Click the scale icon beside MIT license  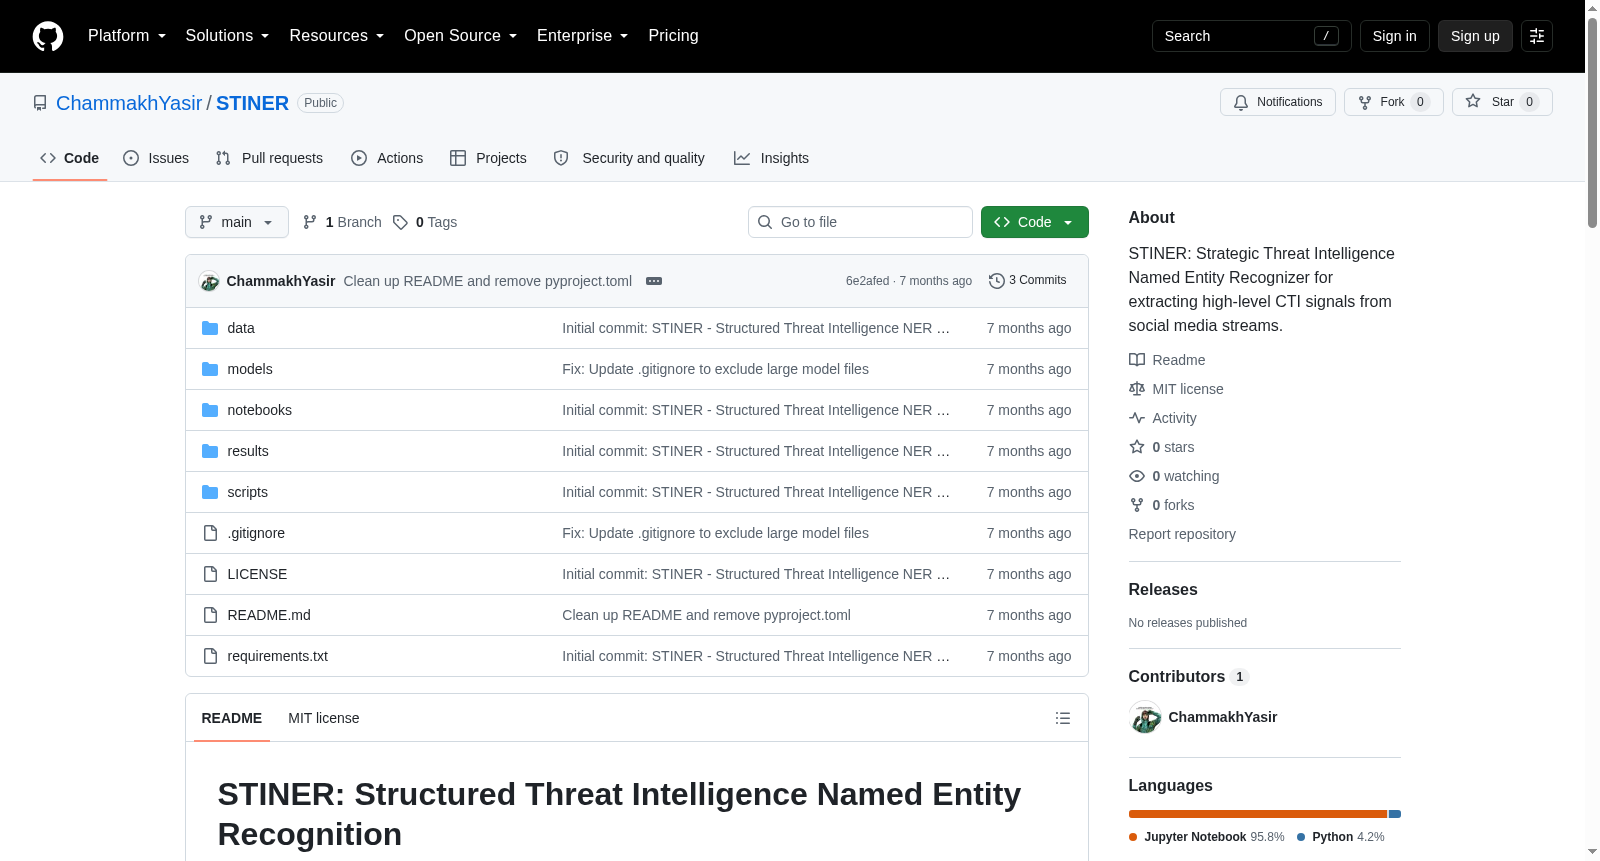[x=1137, y=389]
